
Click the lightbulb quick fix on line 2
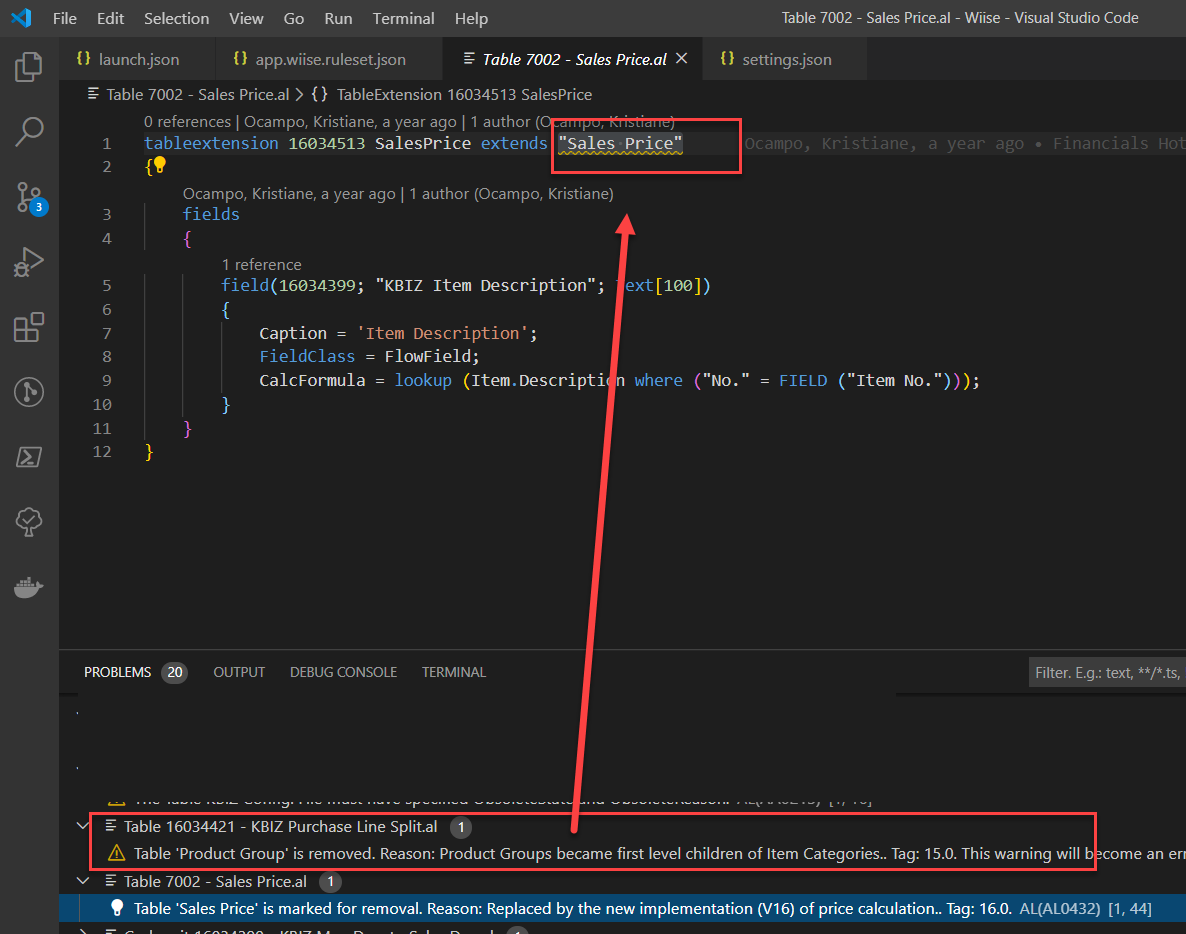(160, 165)
